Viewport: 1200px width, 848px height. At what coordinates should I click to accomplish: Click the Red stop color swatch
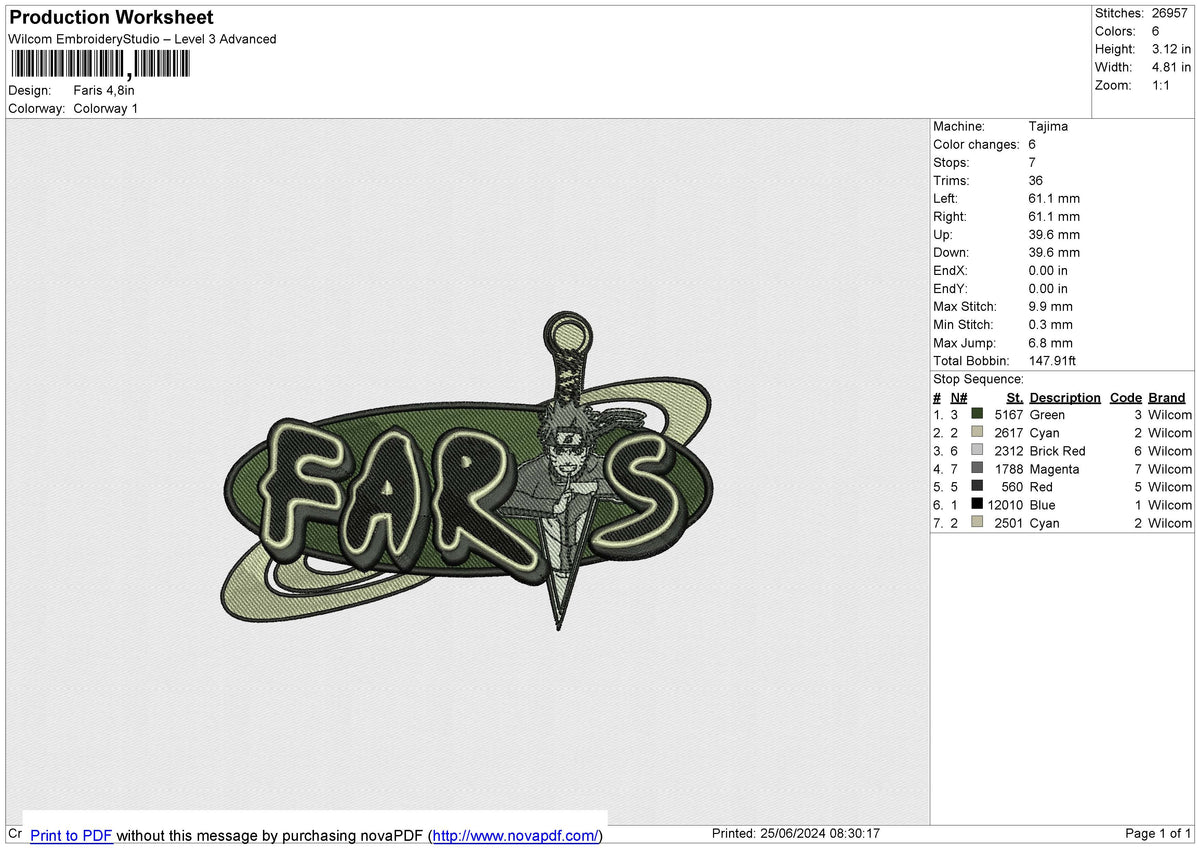[977, 486]
